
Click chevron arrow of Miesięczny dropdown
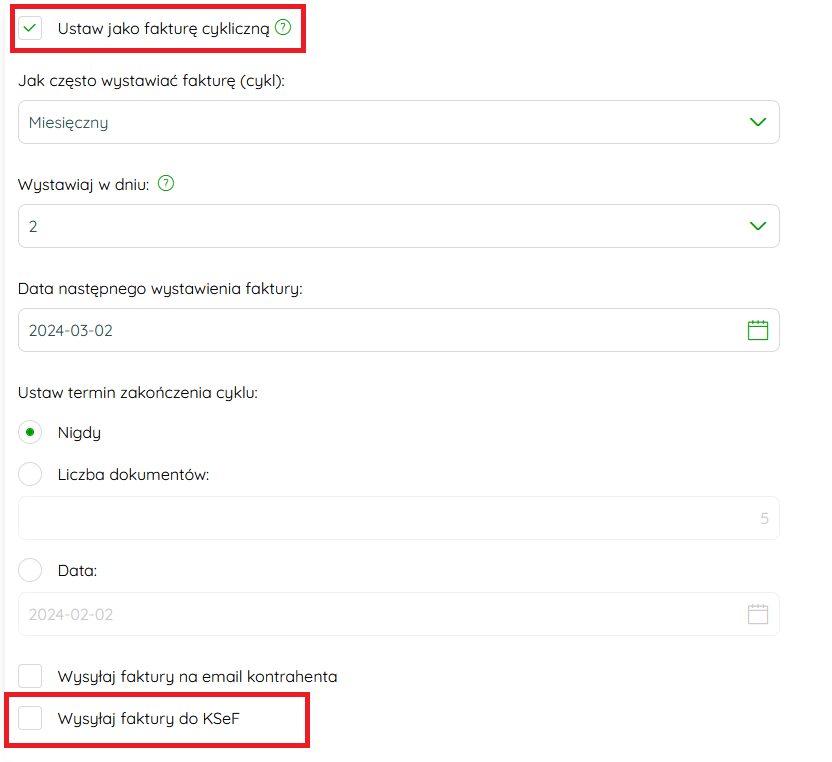coord(758,122)
